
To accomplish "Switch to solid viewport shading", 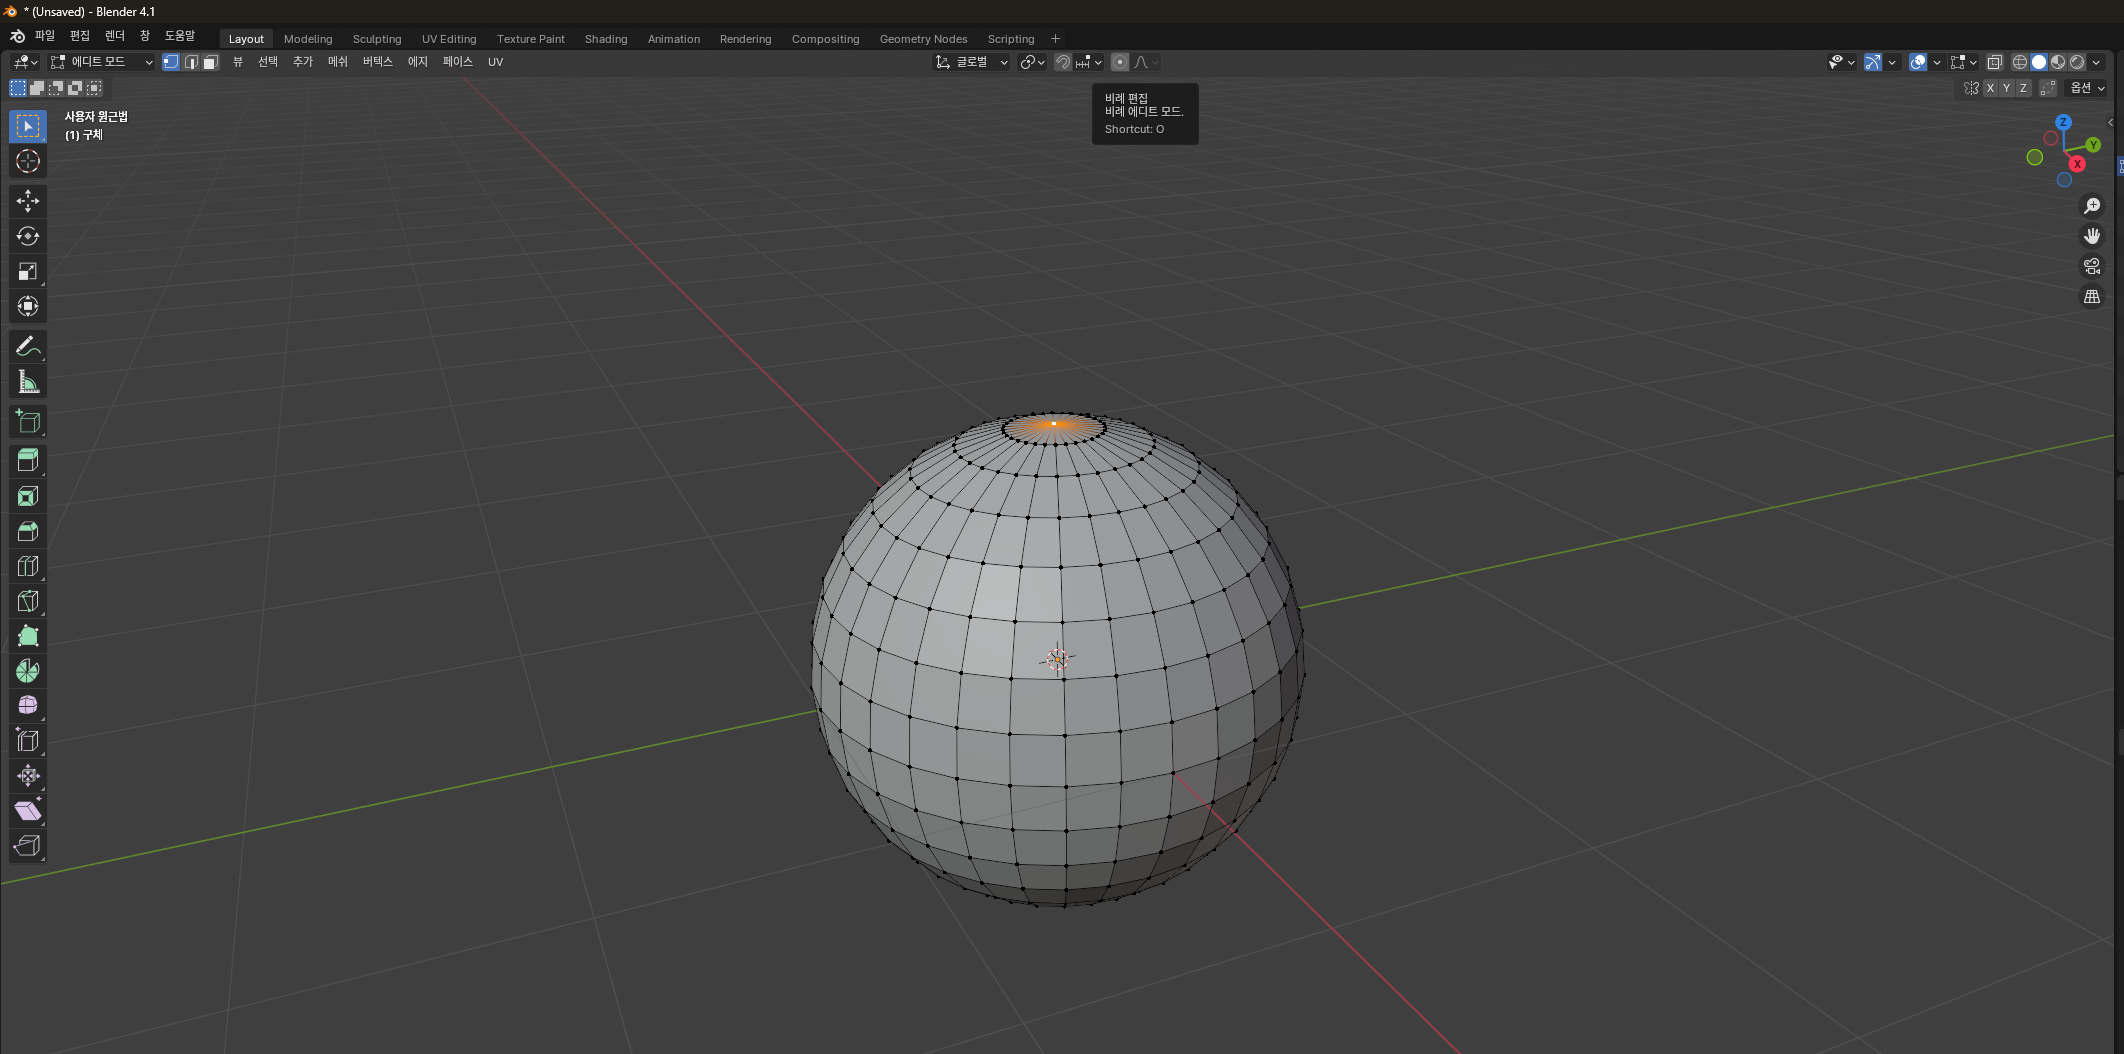I will (x=2039, y=62).
